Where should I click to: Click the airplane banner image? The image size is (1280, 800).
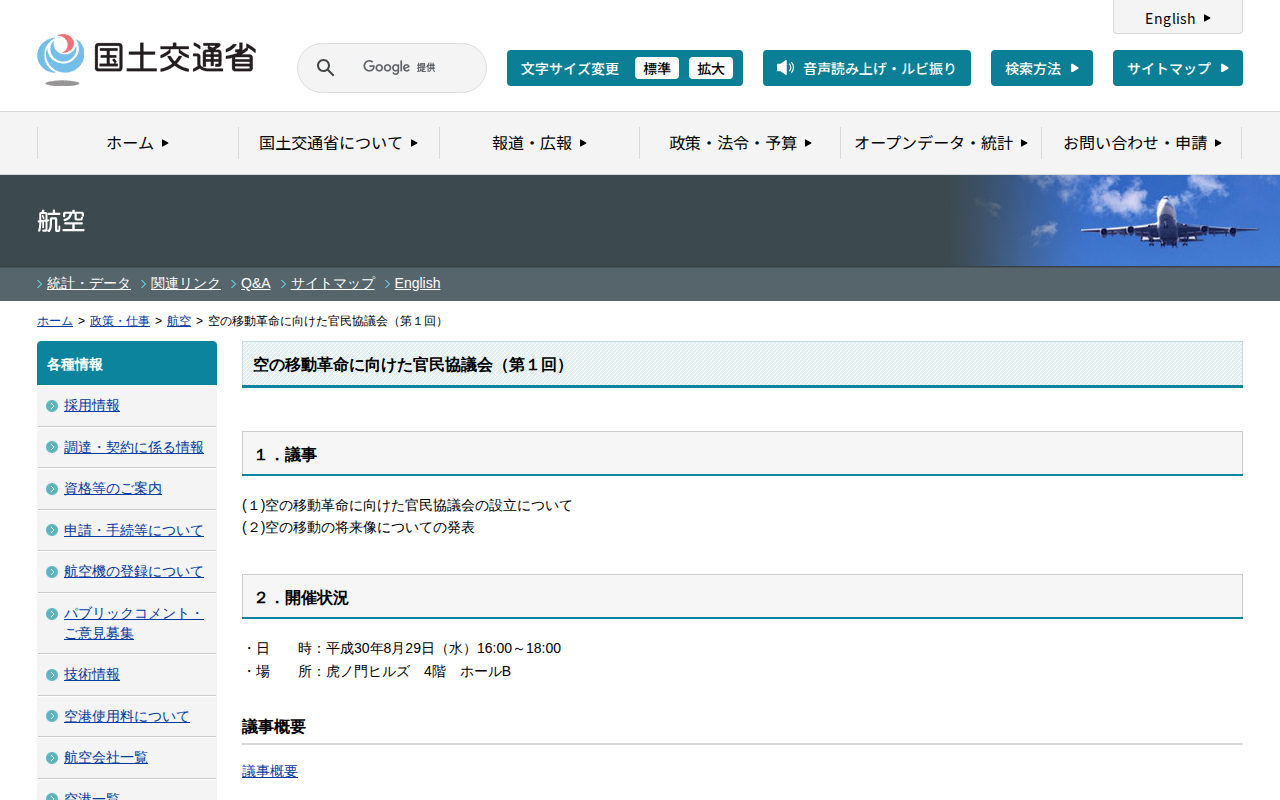coord(1120,221)
